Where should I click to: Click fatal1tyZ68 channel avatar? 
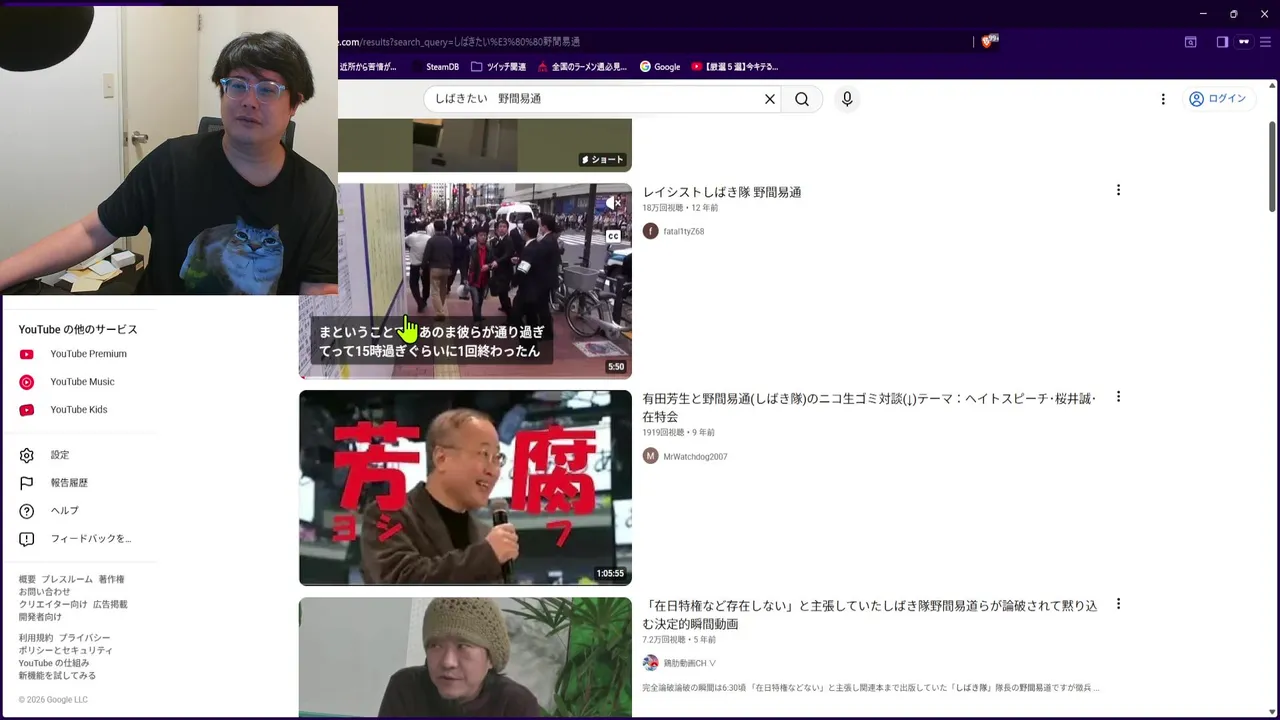point(651,231)
